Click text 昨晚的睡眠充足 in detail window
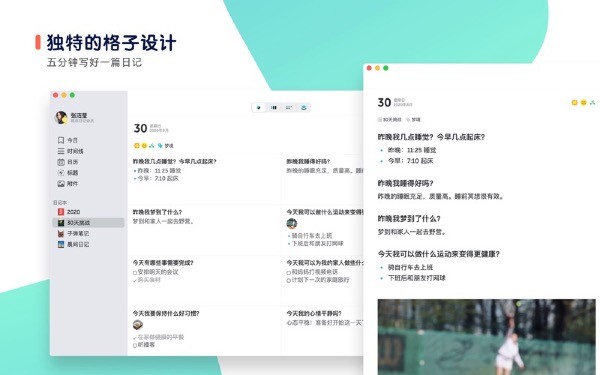The height and width of the screenshot is (375, 600). click(x=400, y=196)
